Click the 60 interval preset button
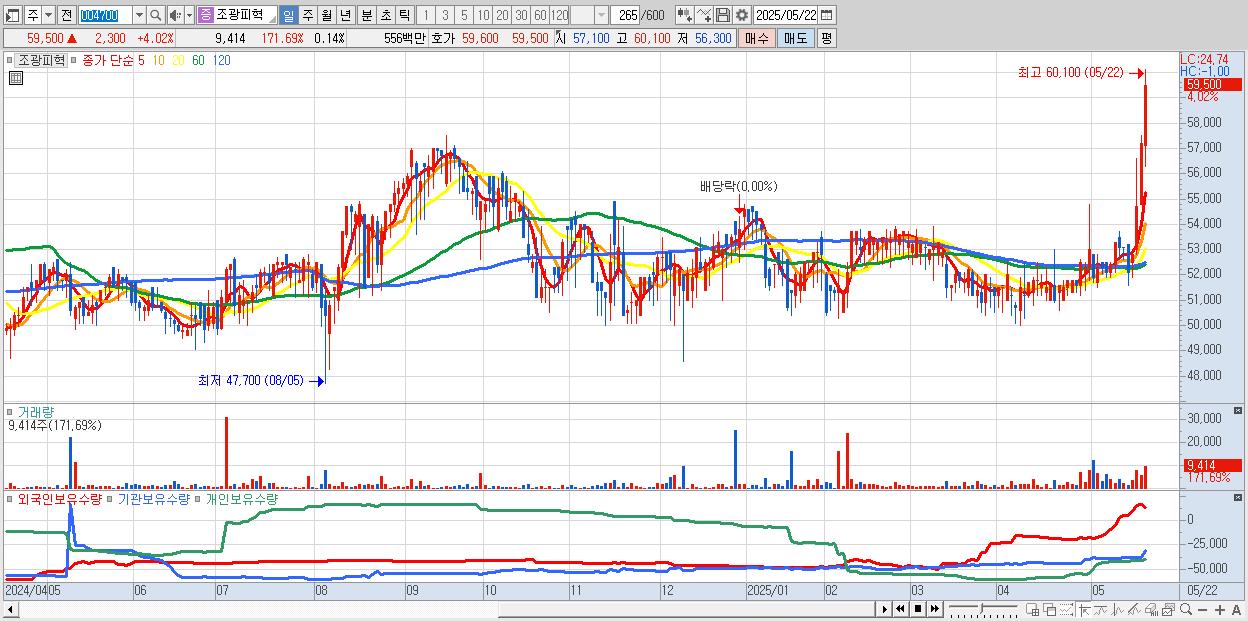The image size is (1248, 621). (x=540, y=15)
